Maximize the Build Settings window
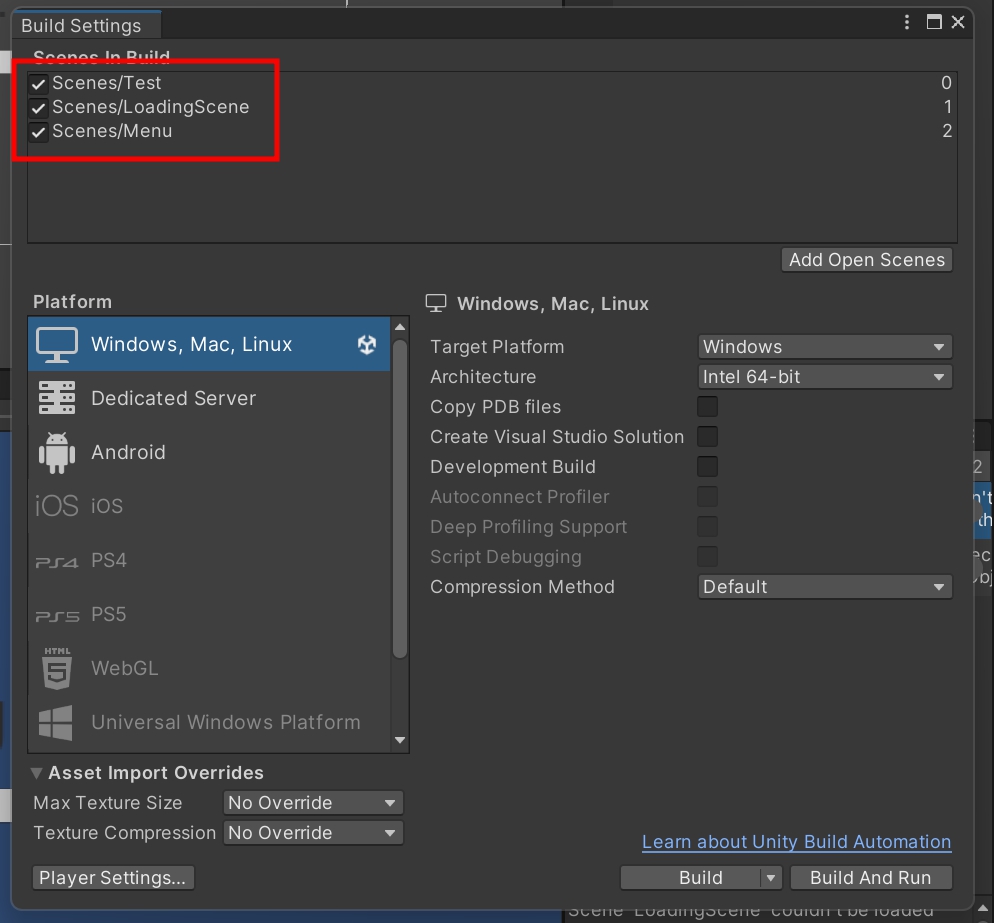 click(934, 22)
